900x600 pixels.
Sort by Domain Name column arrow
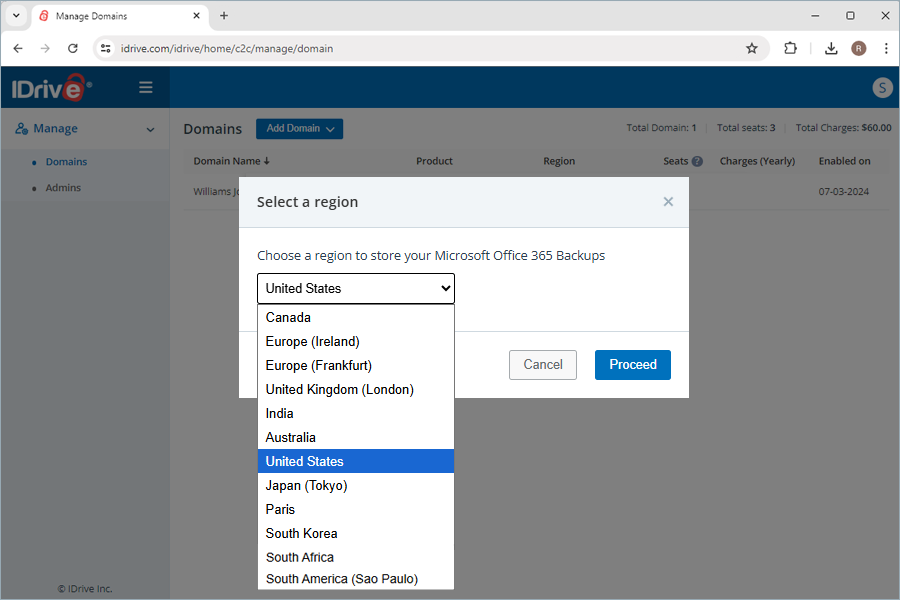coord(266,161)
